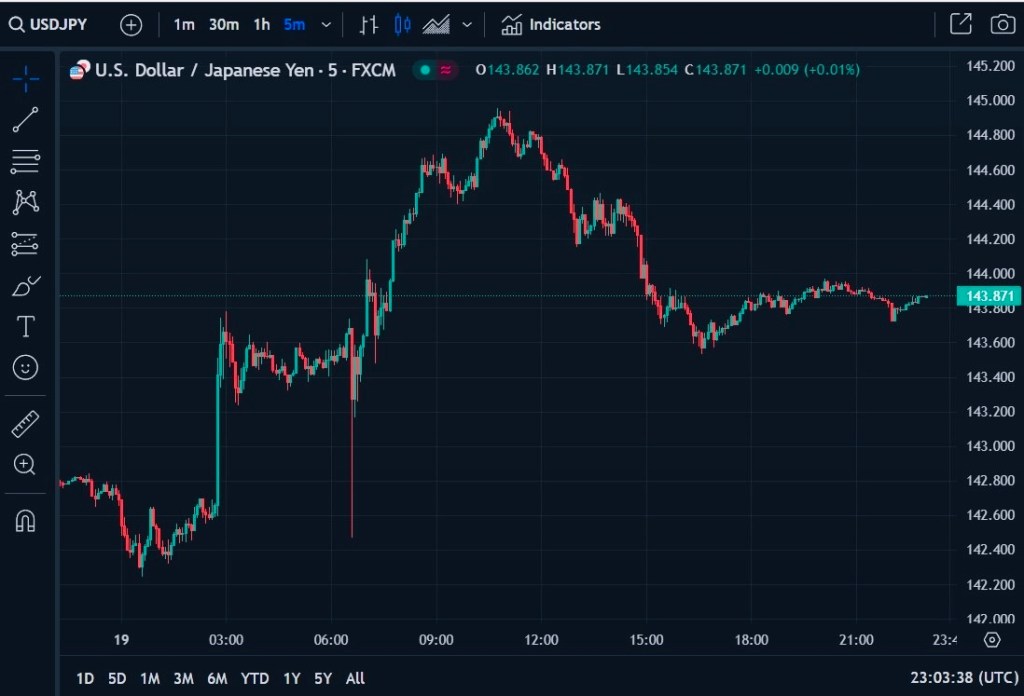Viewport: 1024px width, 696px height.
Task: Select candlestick chart style
Action: [x=403, y=24]
